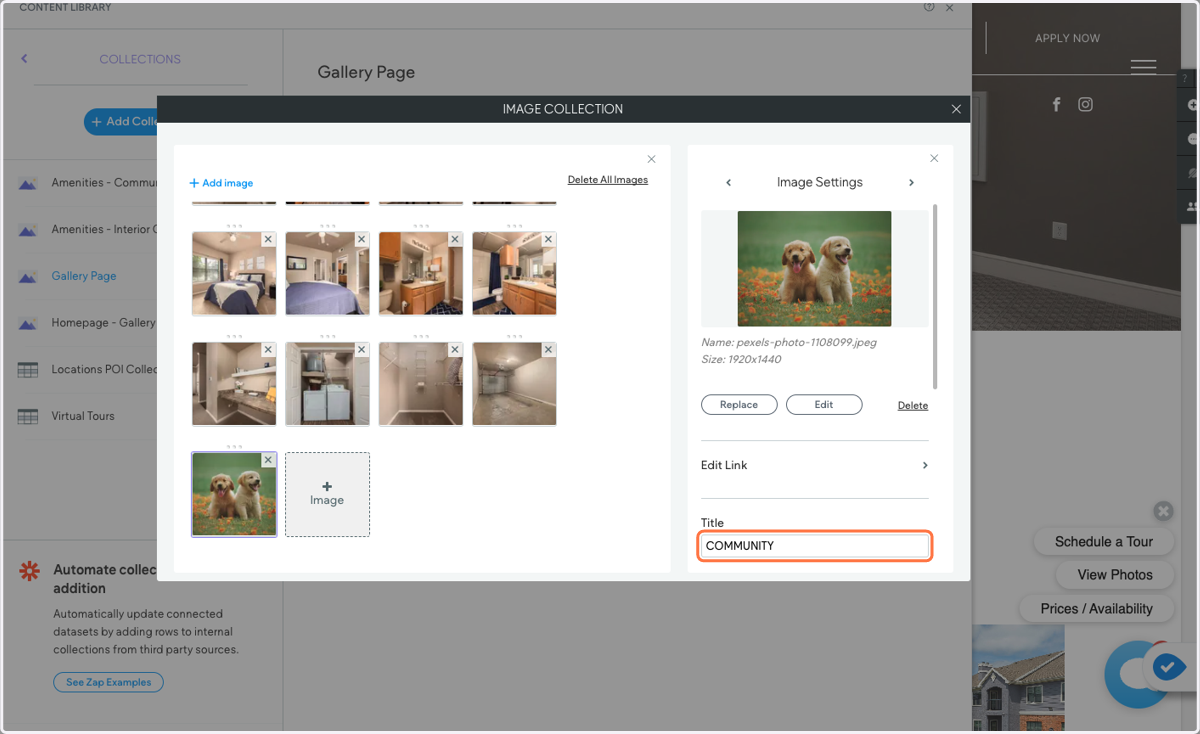The height and width of the screenshot is (734, 1200).
Task: Click the Gallery Page collection image icon
Action: (x=28, y=276)
